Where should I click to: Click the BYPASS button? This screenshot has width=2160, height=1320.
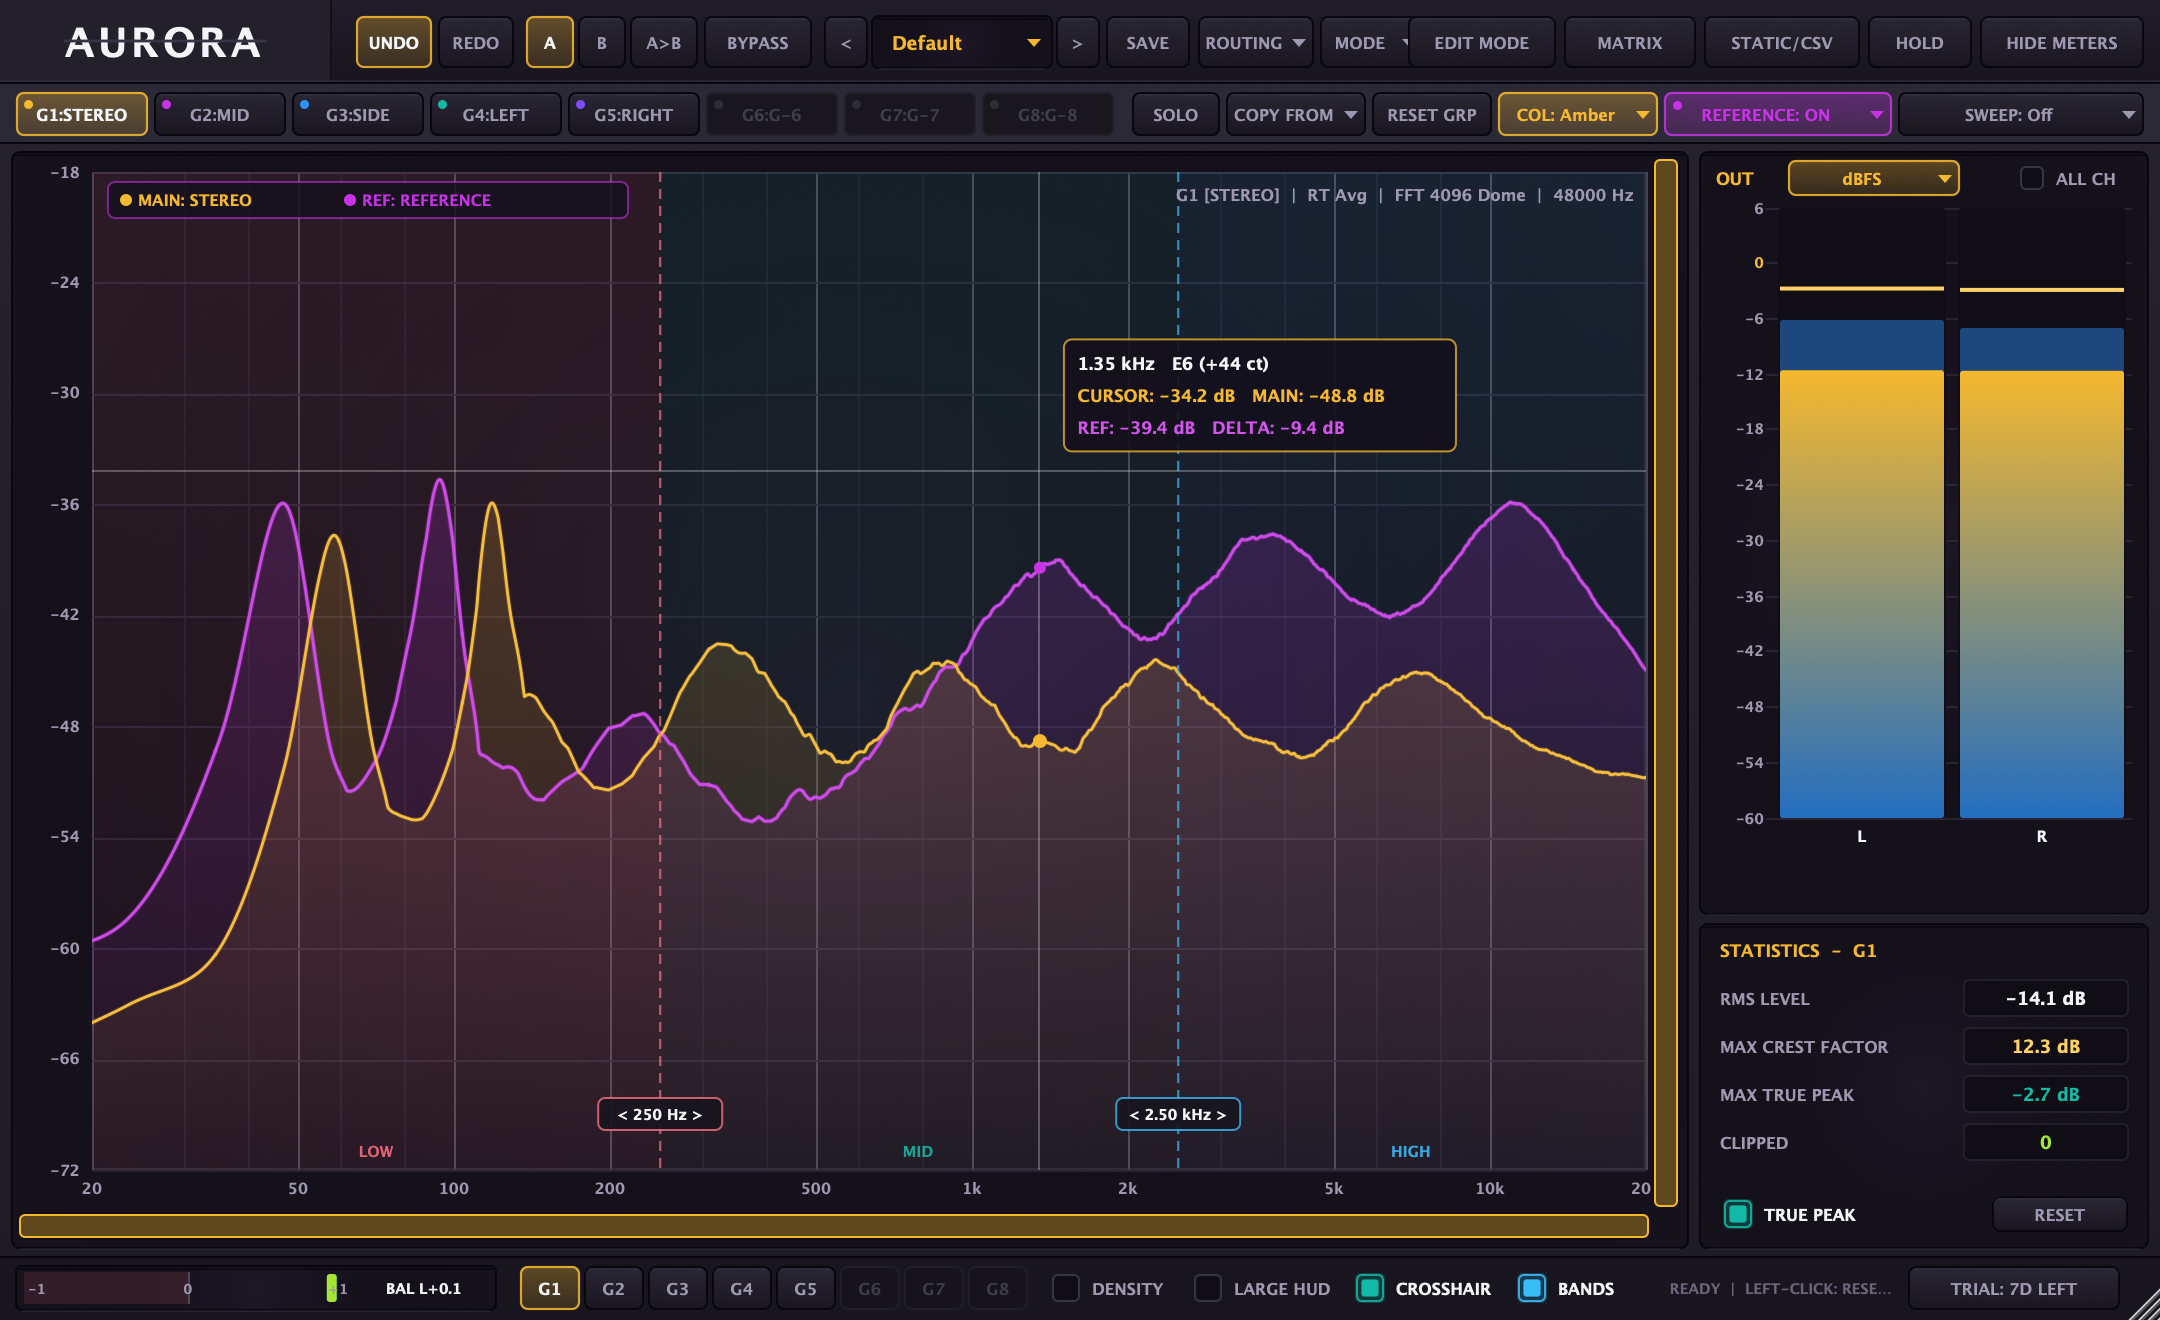757,43
